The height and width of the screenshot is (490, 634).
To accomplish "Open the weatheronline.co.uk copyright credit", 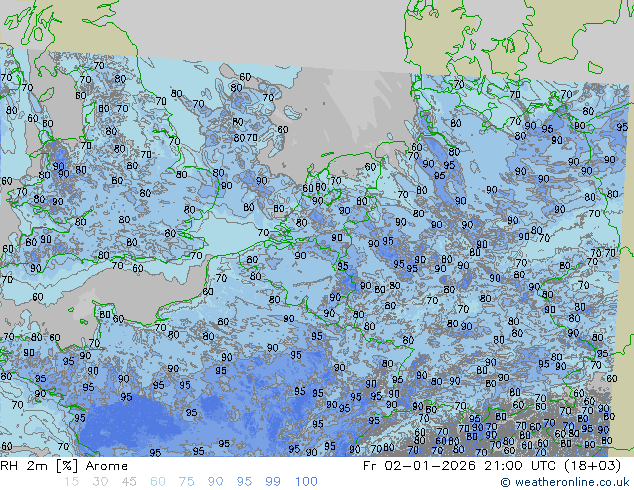I will [565, 482].
